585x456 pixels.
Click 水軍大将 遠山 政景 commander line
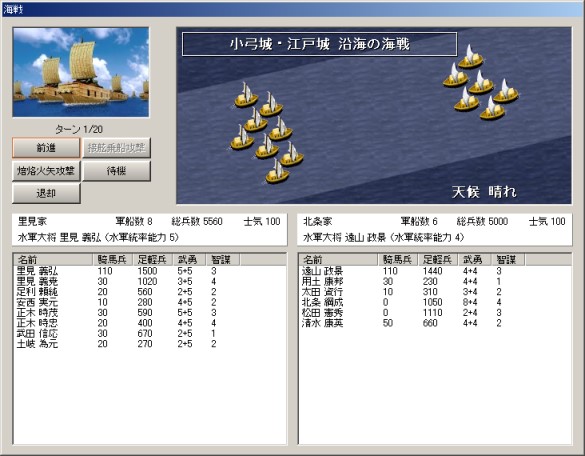point(383,237)
